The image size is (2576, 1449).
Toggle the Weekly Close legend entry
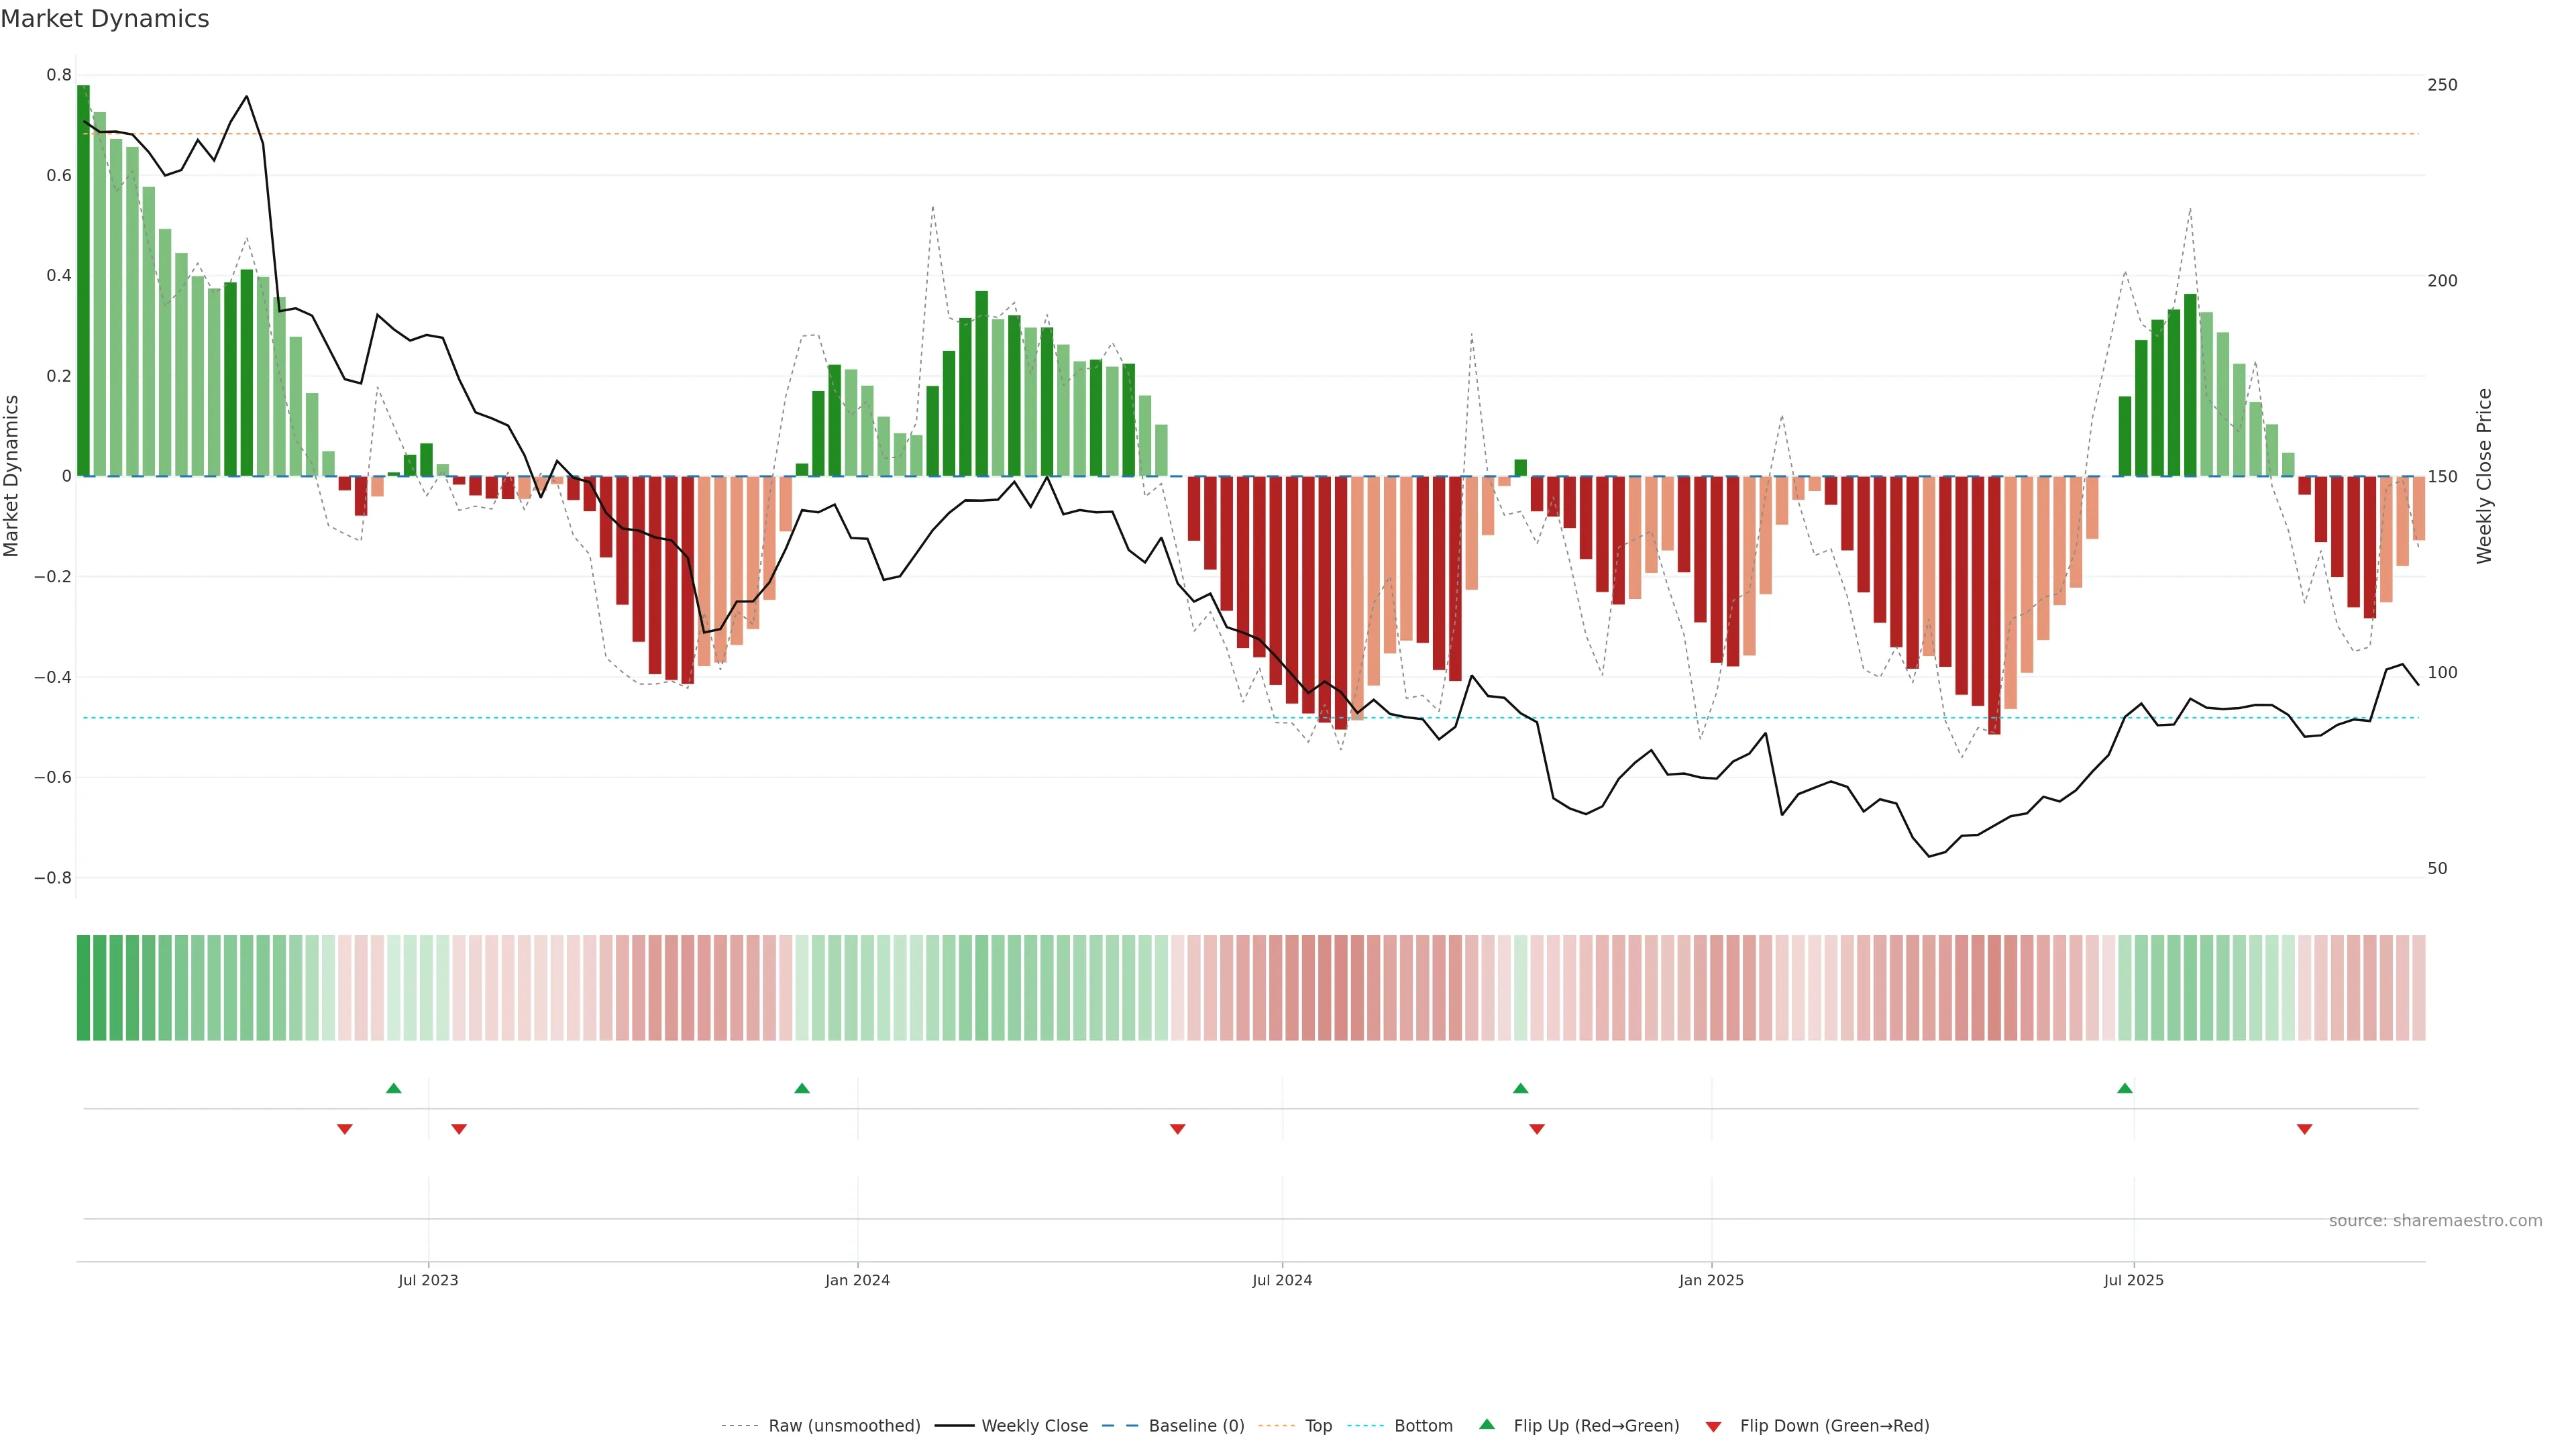(x=1034, y=1426)
